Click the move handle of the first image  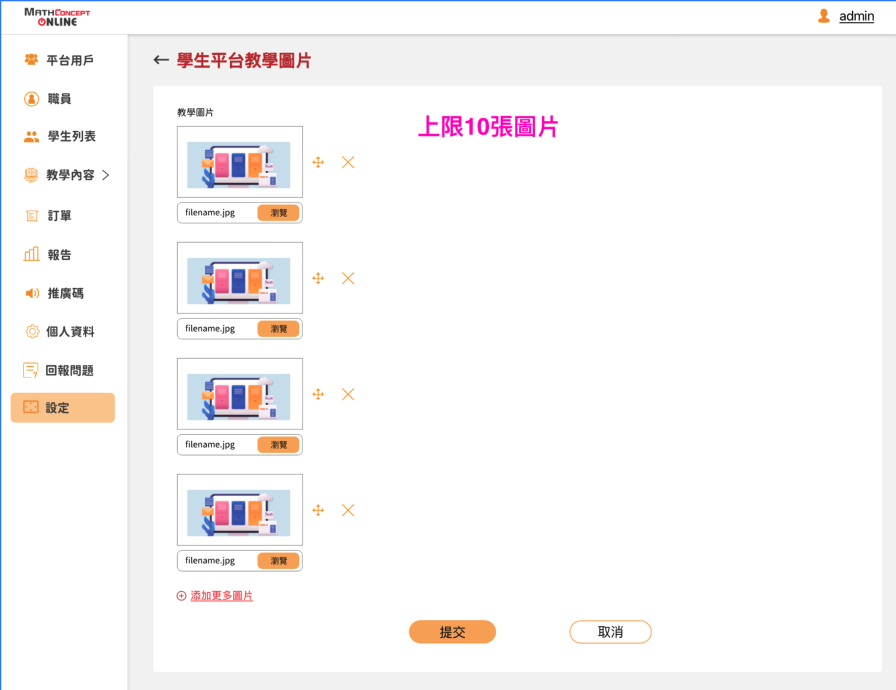[318, 162]
